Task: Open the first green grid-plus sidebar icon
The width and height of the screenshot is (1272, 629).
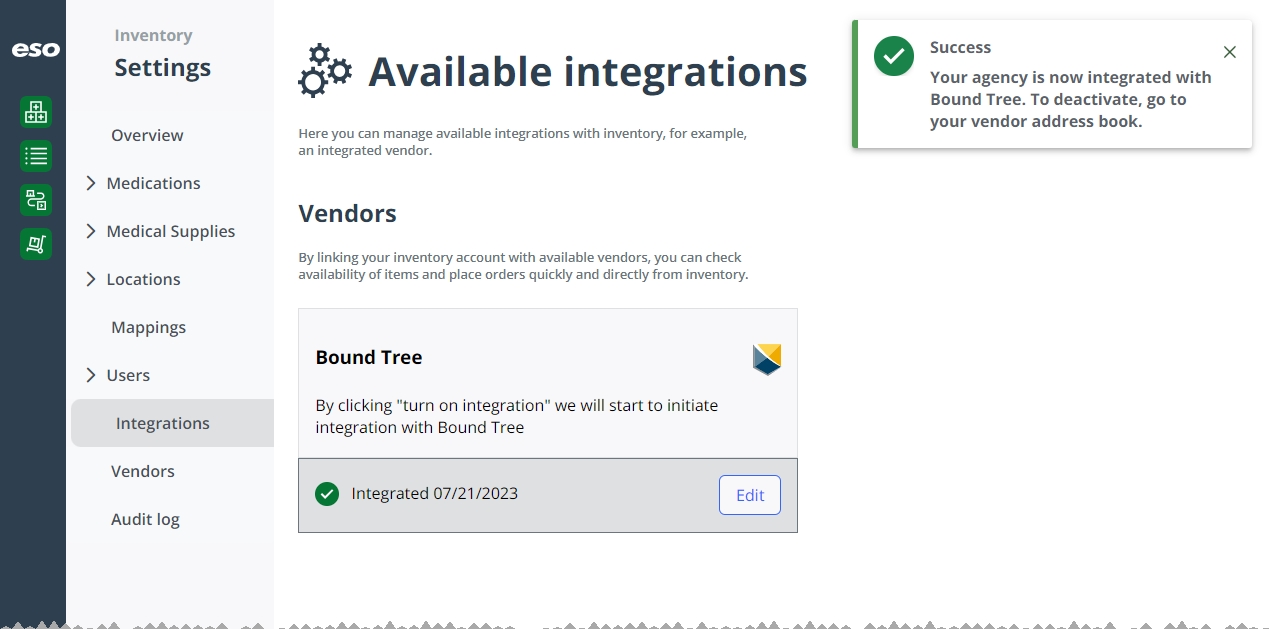Action: 36,112
